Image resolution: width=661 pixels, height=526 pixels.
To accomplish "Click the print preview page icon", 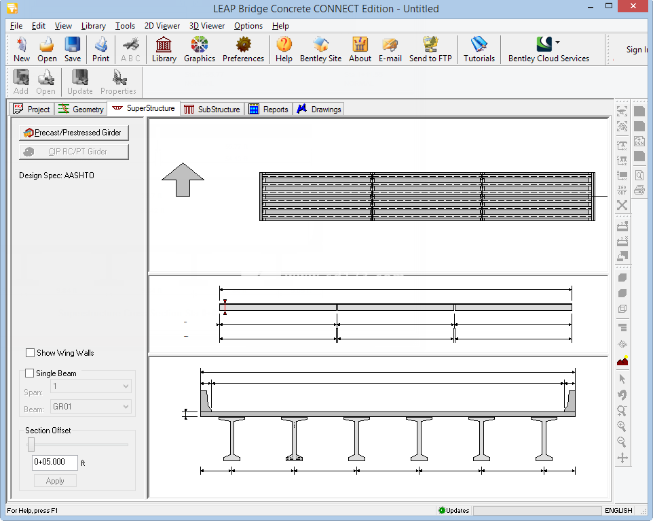I will point(640,175).
